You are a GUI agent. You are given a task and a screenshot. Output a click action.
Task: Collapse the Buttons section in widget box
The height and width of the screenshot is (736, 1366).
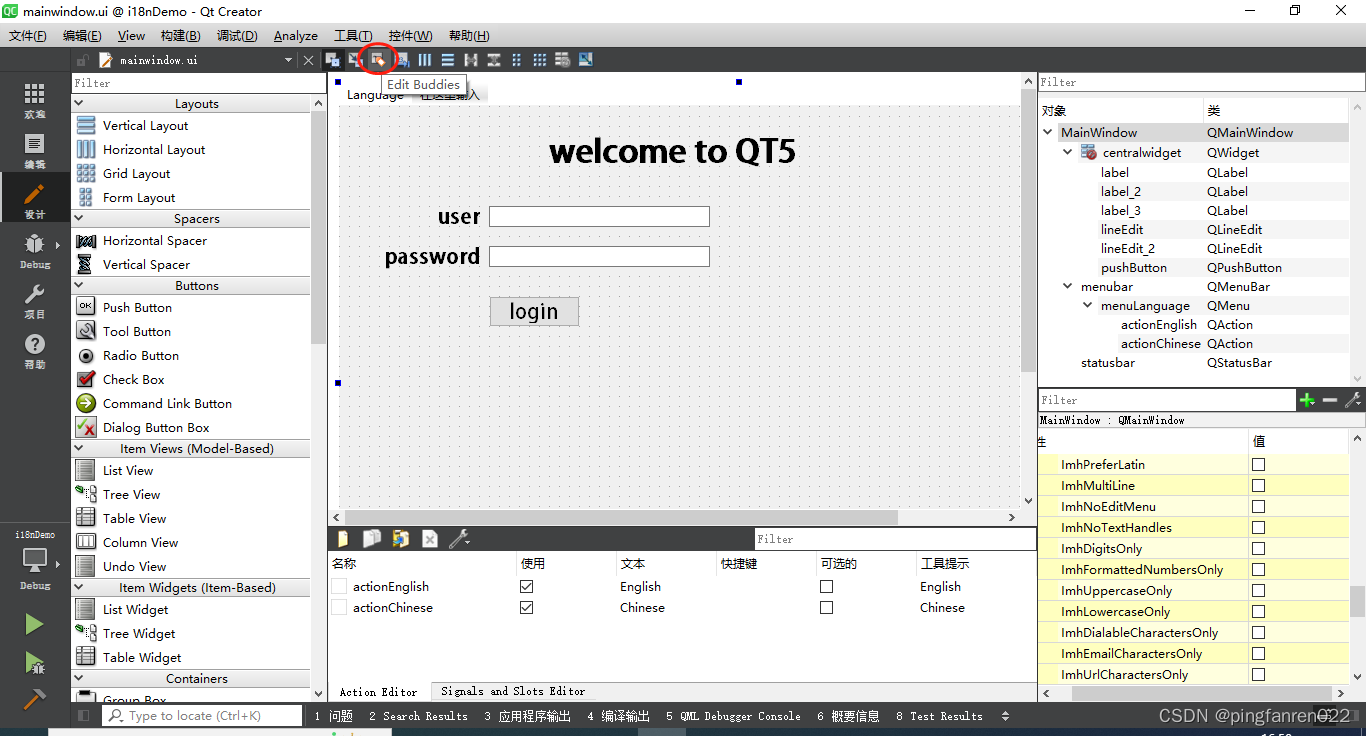[x=80, y=285]
